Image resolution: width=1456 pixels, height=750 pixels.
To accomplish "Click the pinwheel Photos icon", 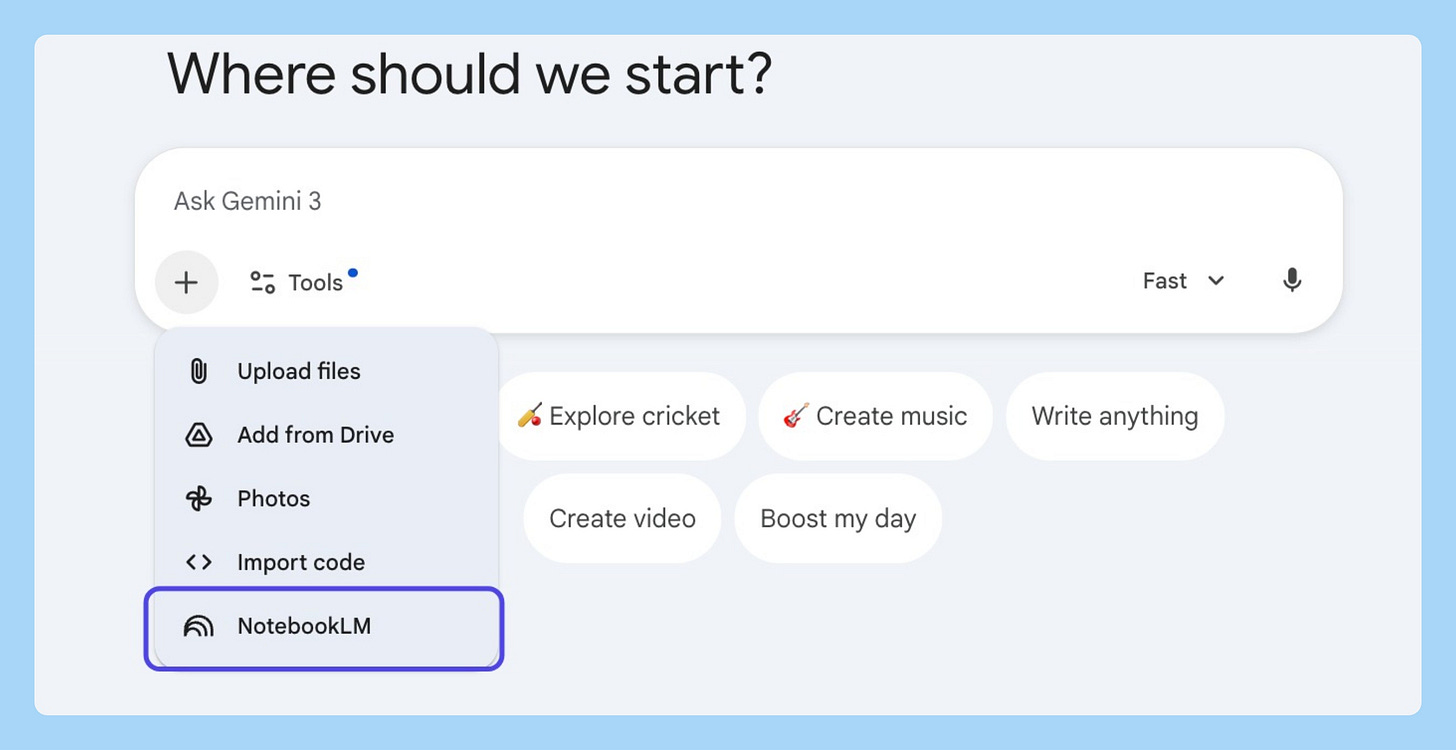I will pyautogui.click(x=199, y=499).
